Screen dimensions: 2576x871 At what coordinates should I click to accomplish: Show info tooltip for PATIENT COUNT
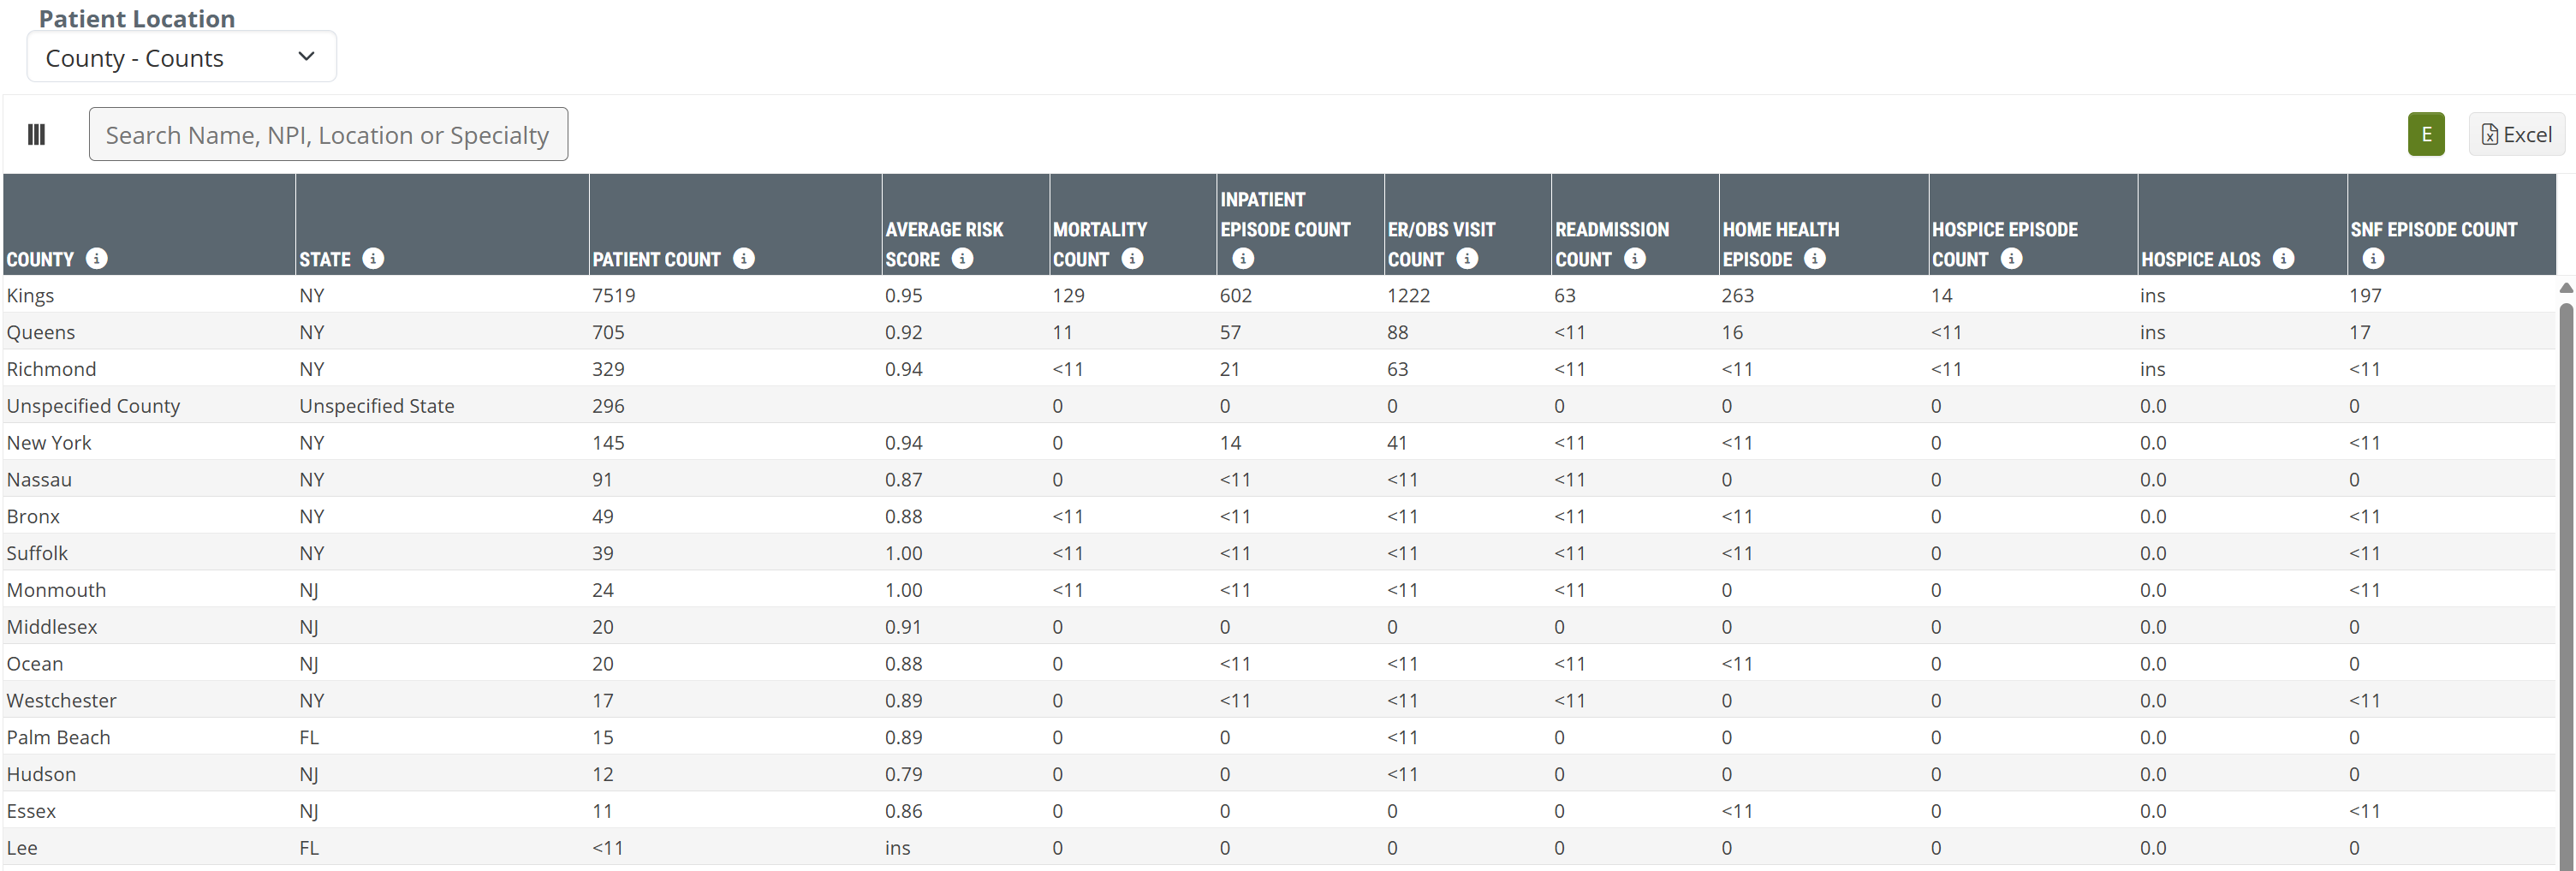[744, 259]
